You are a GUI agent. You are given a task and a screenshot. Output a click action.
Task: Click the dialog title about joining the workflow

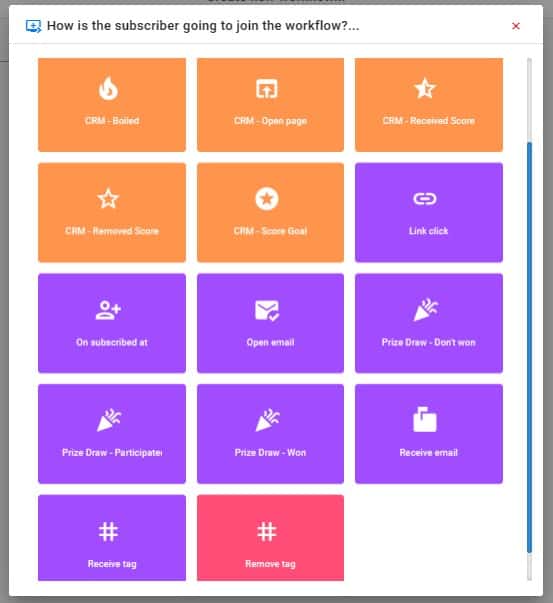(203, 26)
